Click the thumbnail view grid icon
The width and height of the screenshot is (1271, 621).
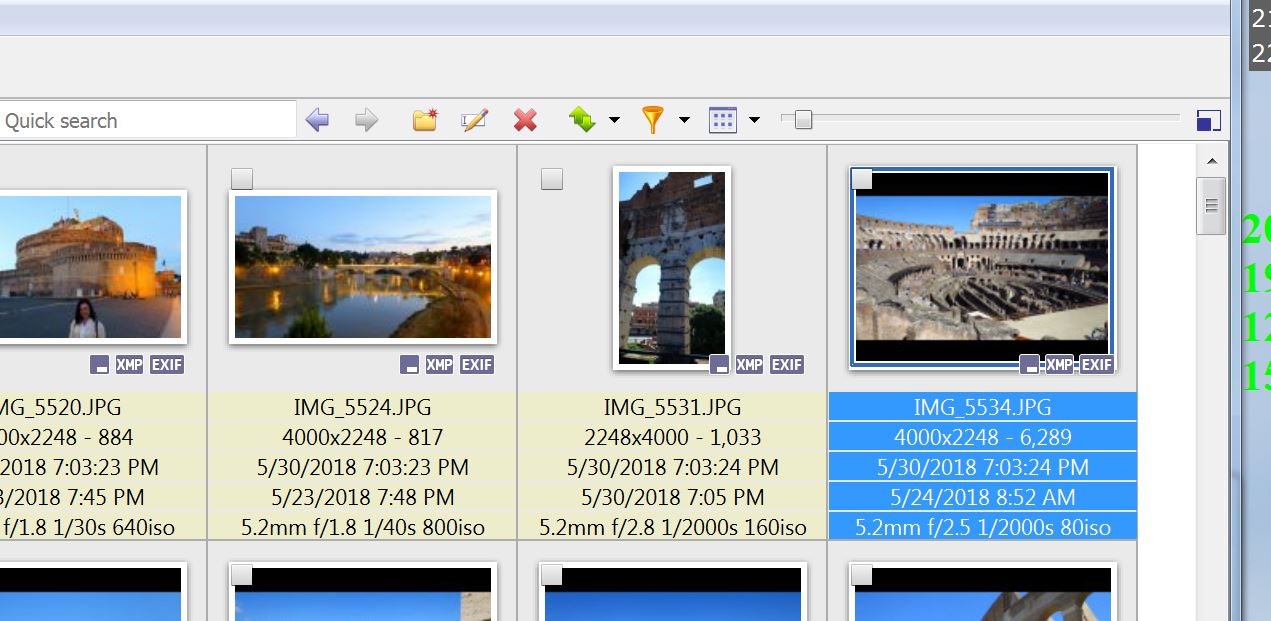[x=722, y=120]
